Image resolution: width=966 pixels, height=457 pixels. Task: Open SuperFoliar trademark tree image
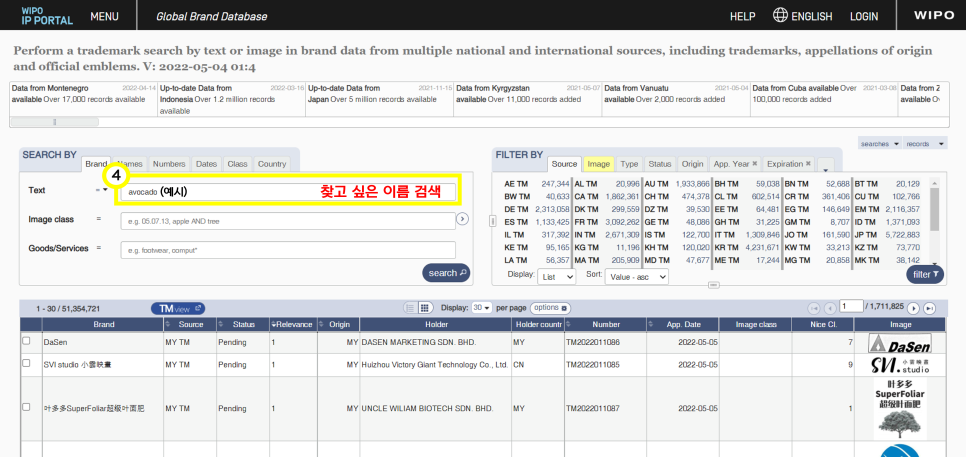tap(899, 408)
